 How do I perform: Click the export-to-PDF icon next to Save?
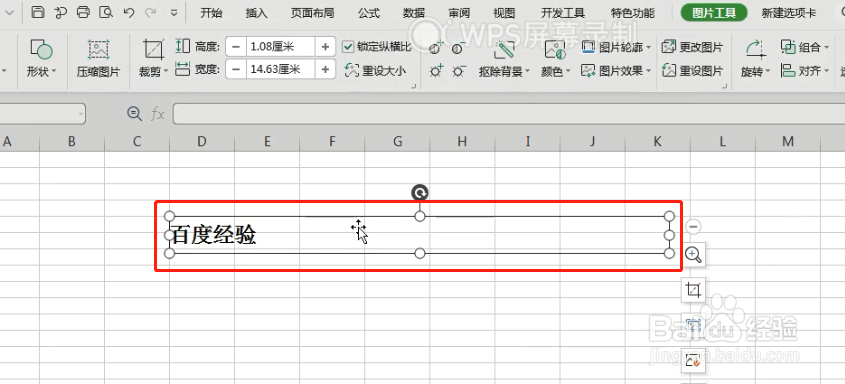pyautogui.click(x=61, y=12)
